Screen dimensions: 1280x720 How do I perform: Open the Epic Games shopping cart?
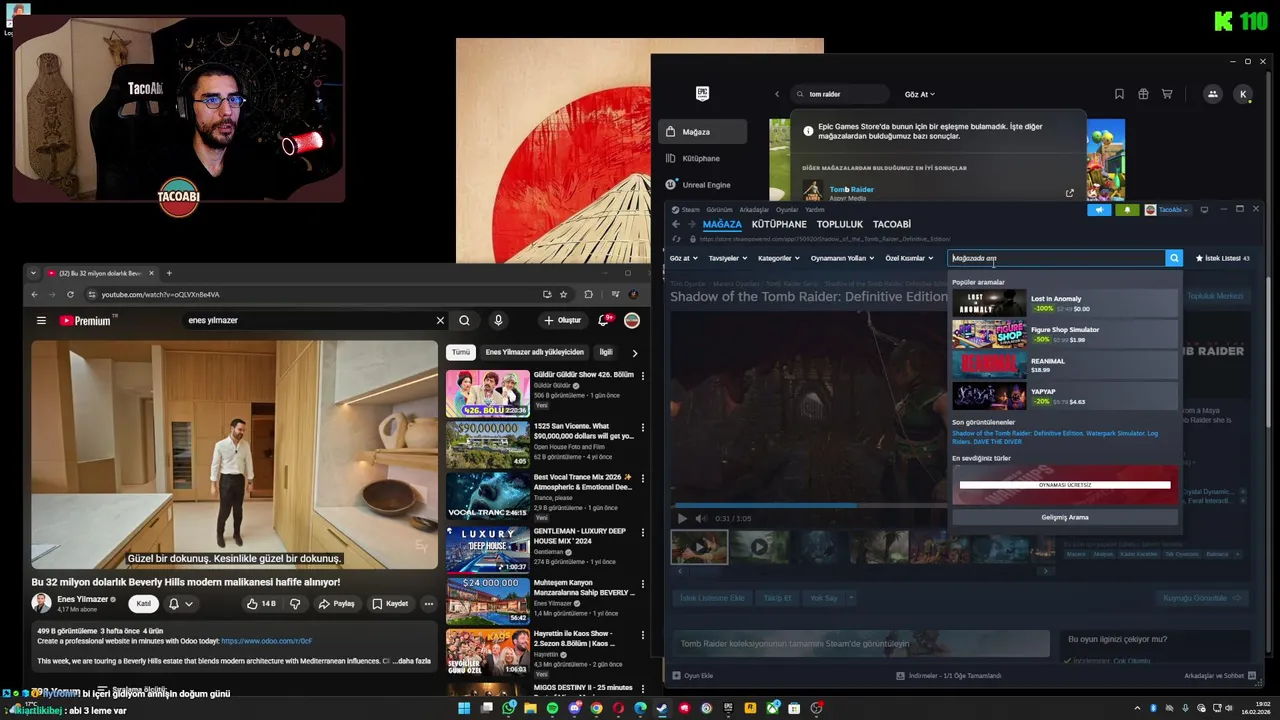[1167, 94]
